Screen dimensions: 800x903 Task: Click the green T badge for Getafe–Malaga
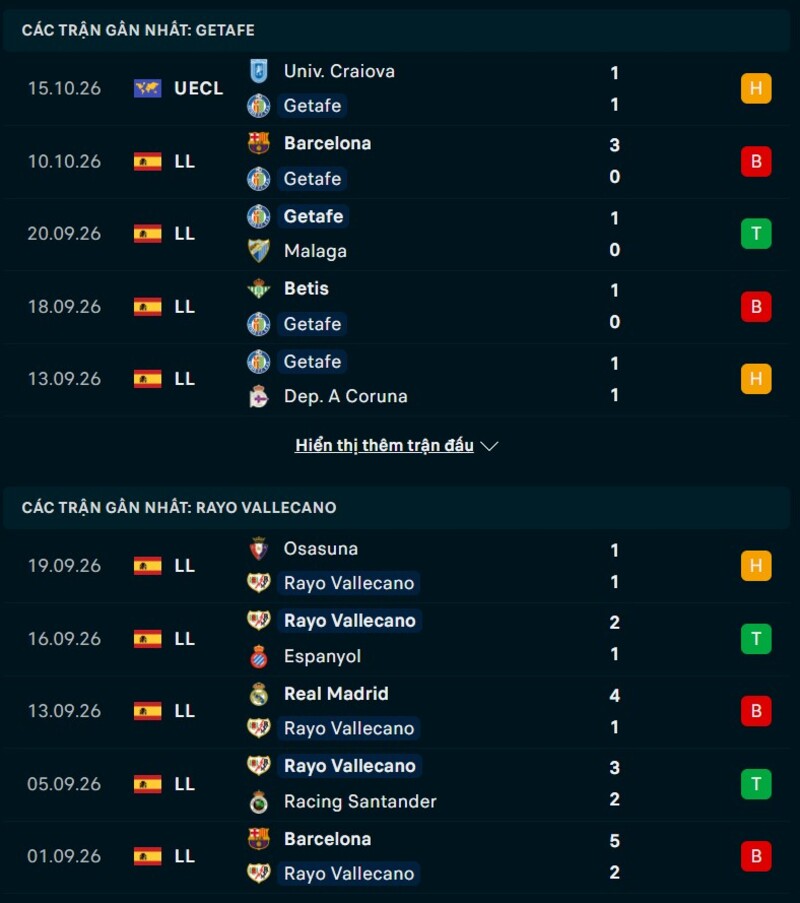click(756, 234)
